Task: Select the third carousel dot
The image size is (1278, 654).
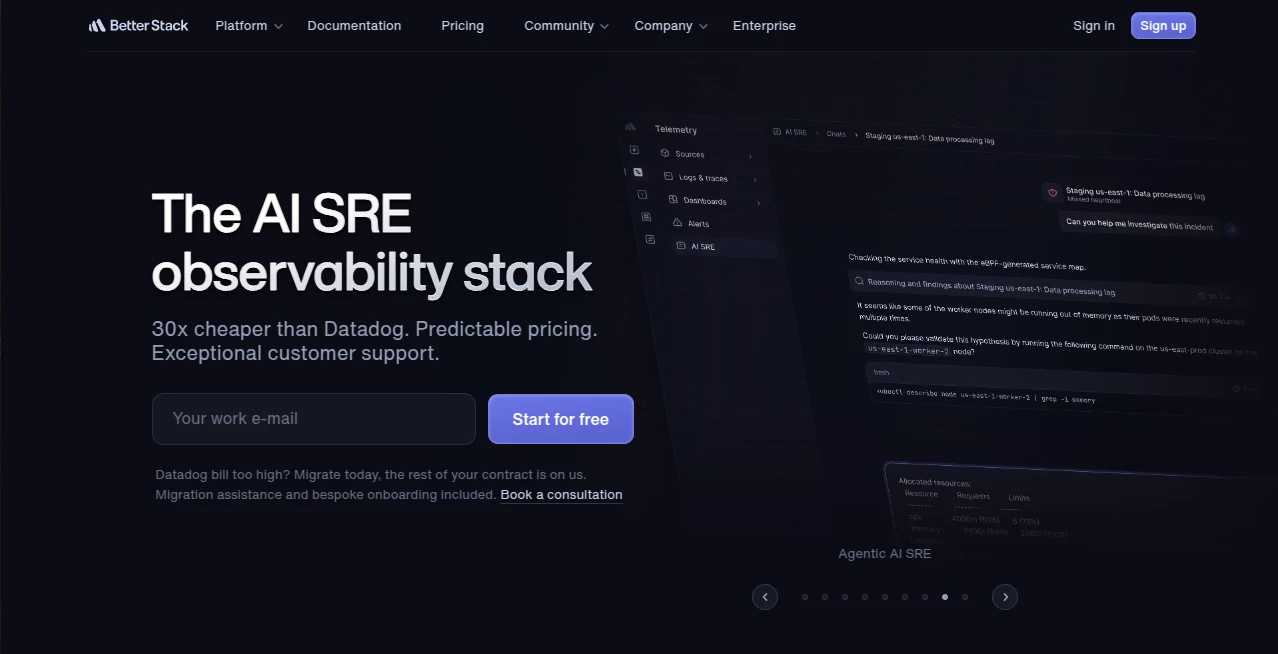Action: [845, 597]
